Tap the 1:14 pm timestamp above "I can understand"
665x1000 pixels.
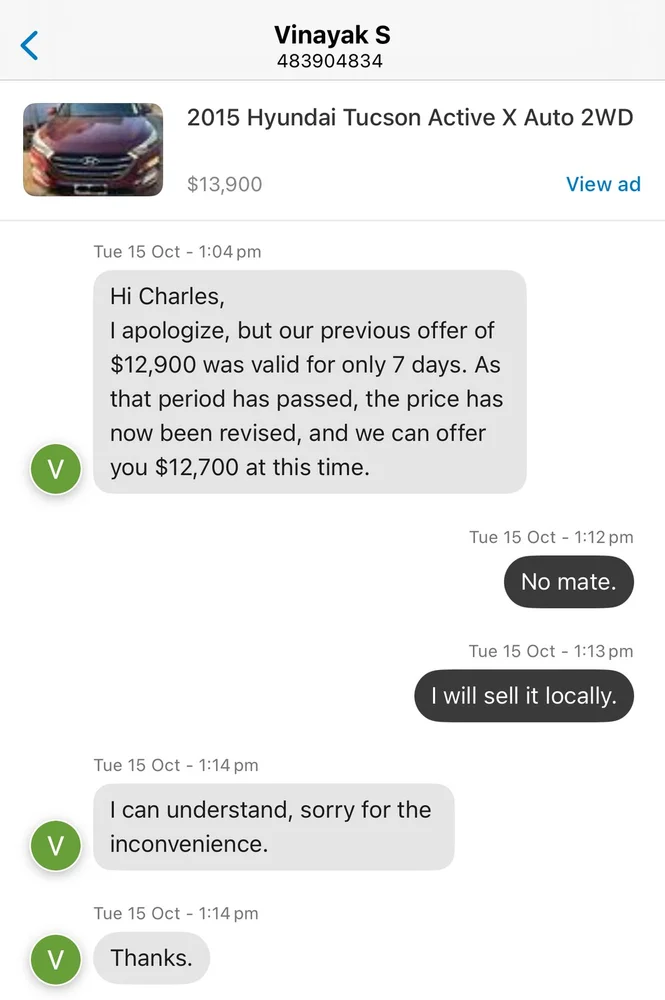tap(176, 765)
